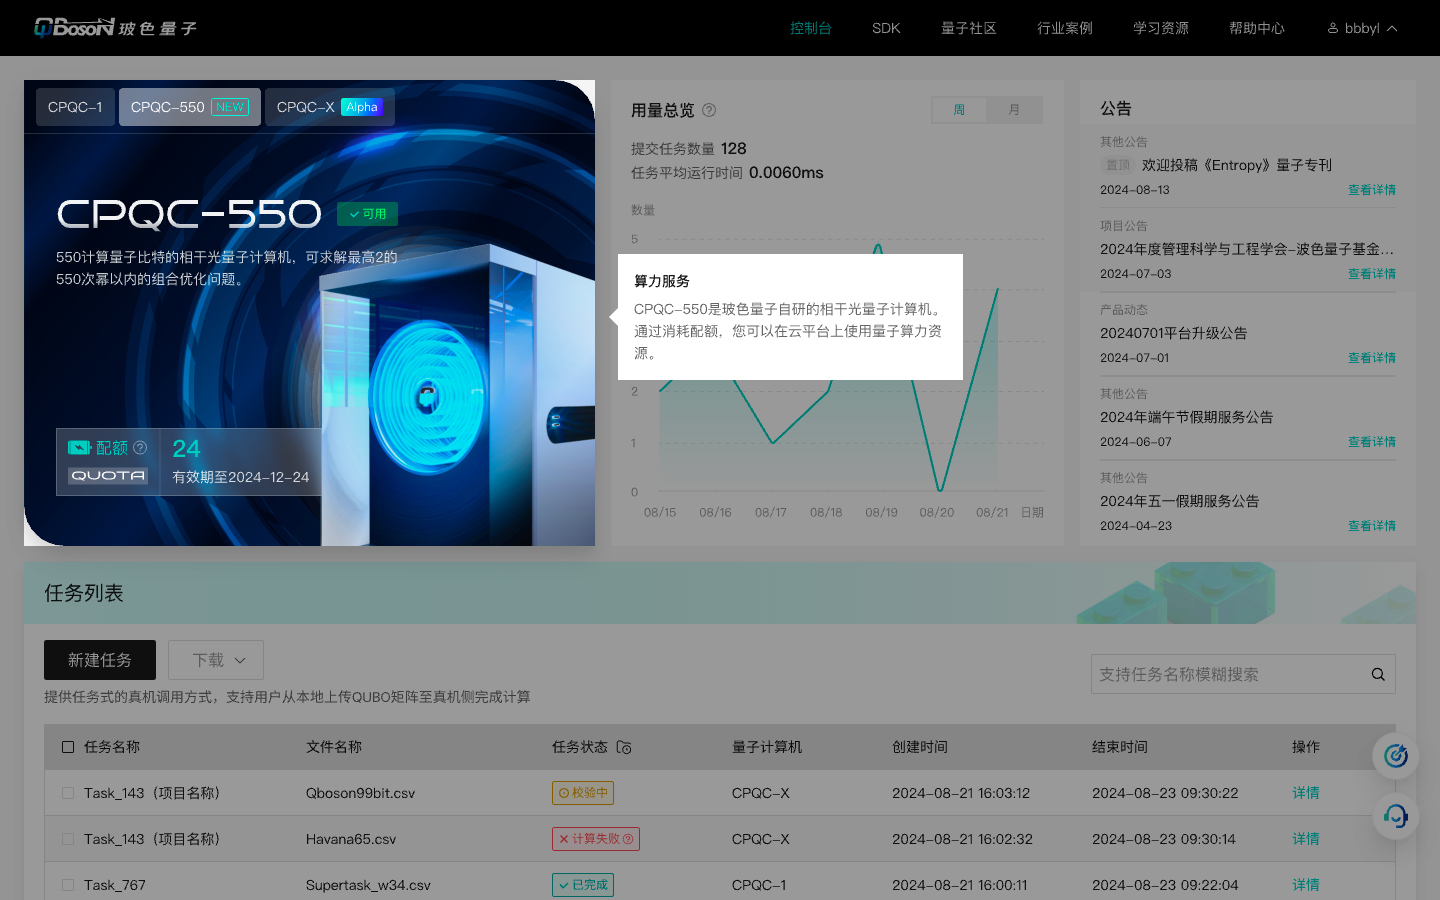Open the floating customer service headset icon

coord(1396,816)
